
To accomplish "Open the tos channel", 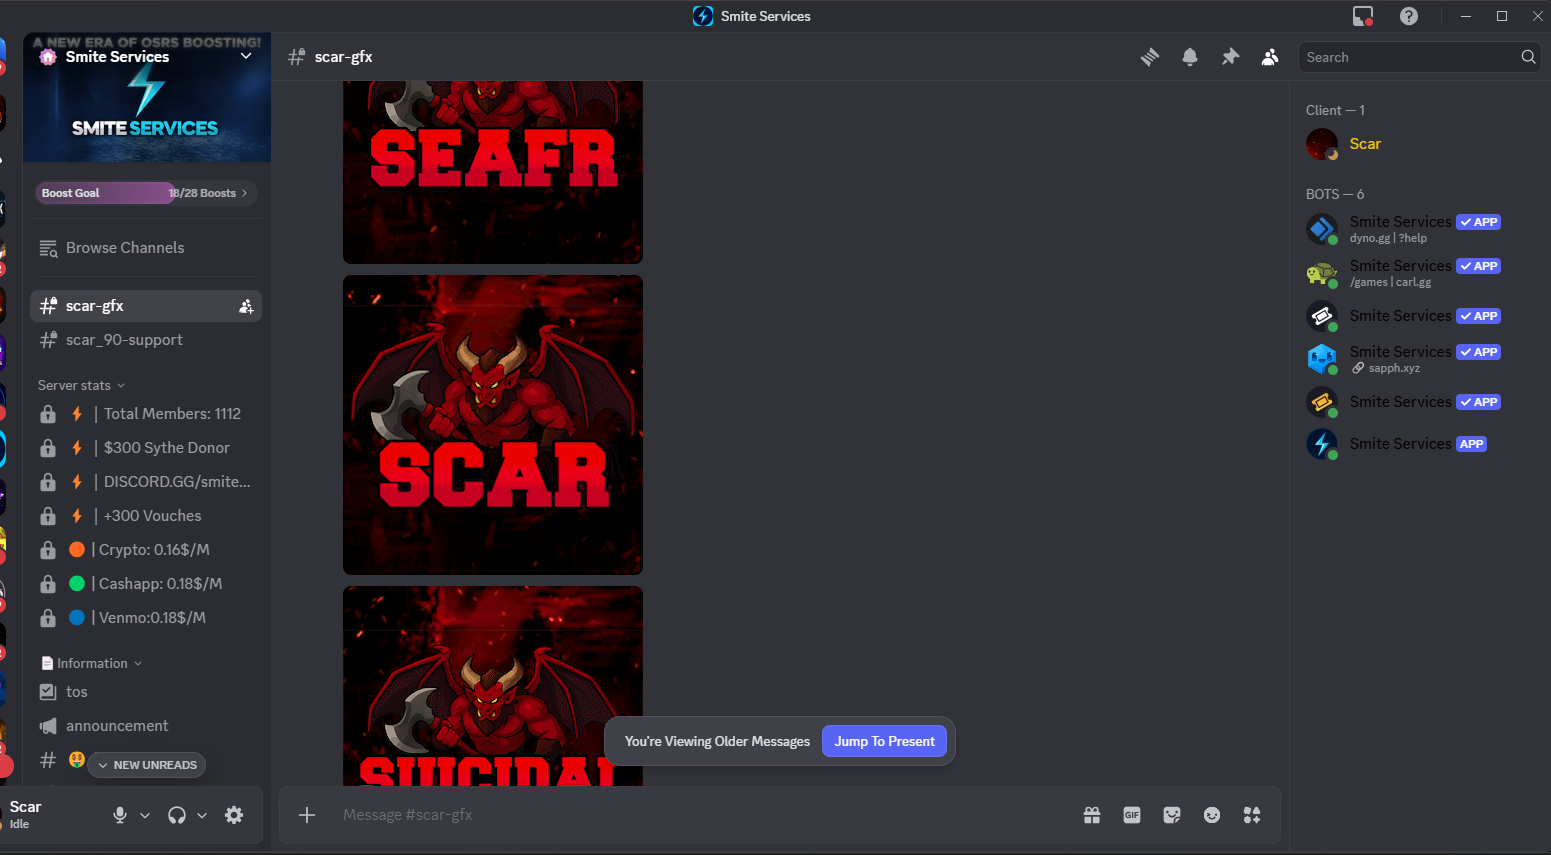I will point(146,692).
